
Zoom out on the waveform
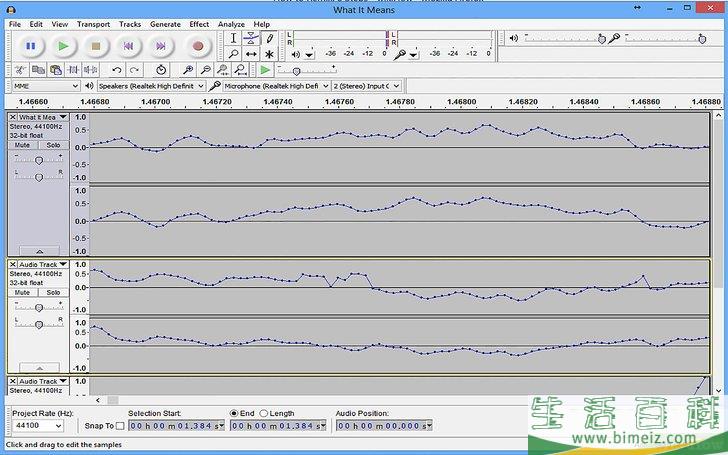click(x=205, y=70)
